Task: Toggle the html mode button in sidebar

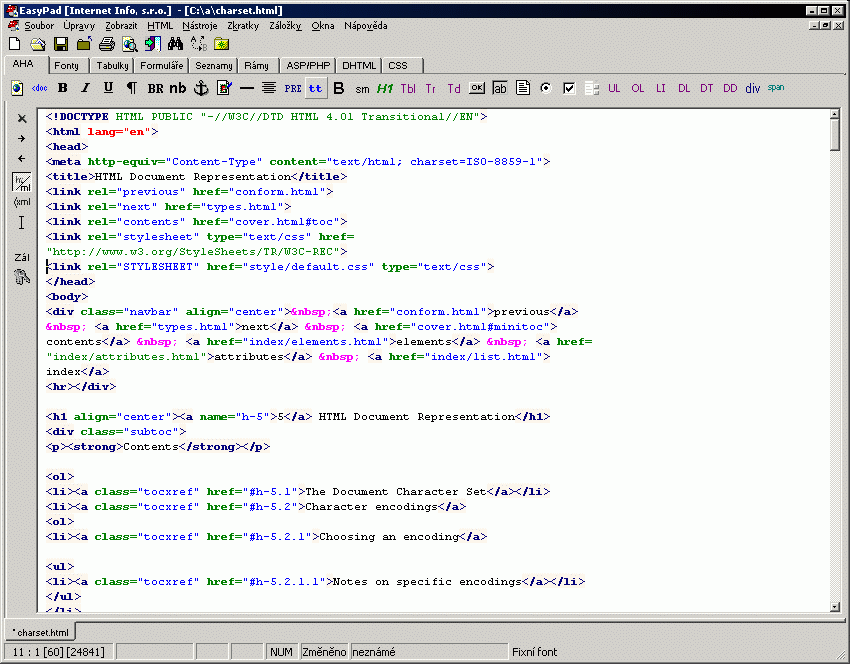Action: (x=22, y=181)
